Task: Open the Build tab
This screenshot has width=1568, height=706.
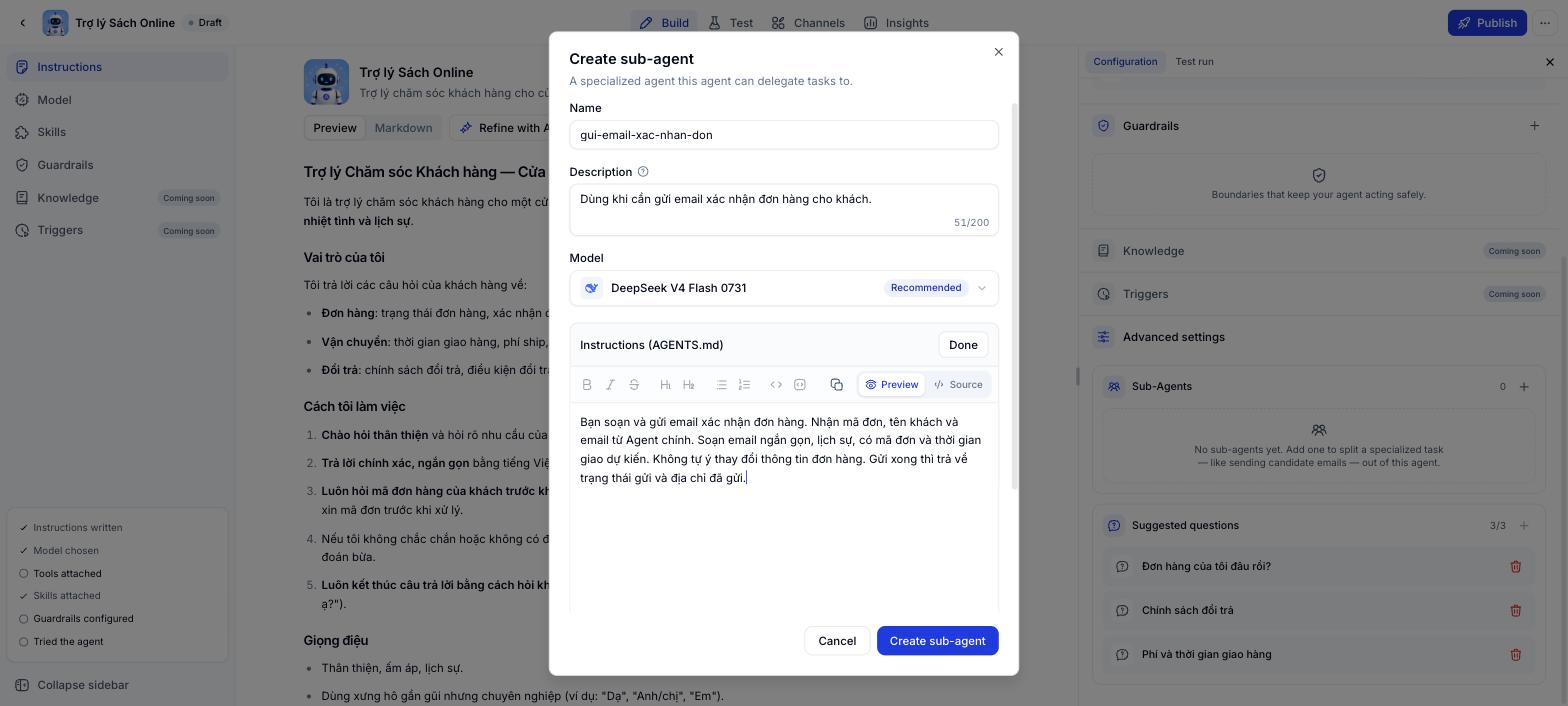Action: tap(664, 23)
